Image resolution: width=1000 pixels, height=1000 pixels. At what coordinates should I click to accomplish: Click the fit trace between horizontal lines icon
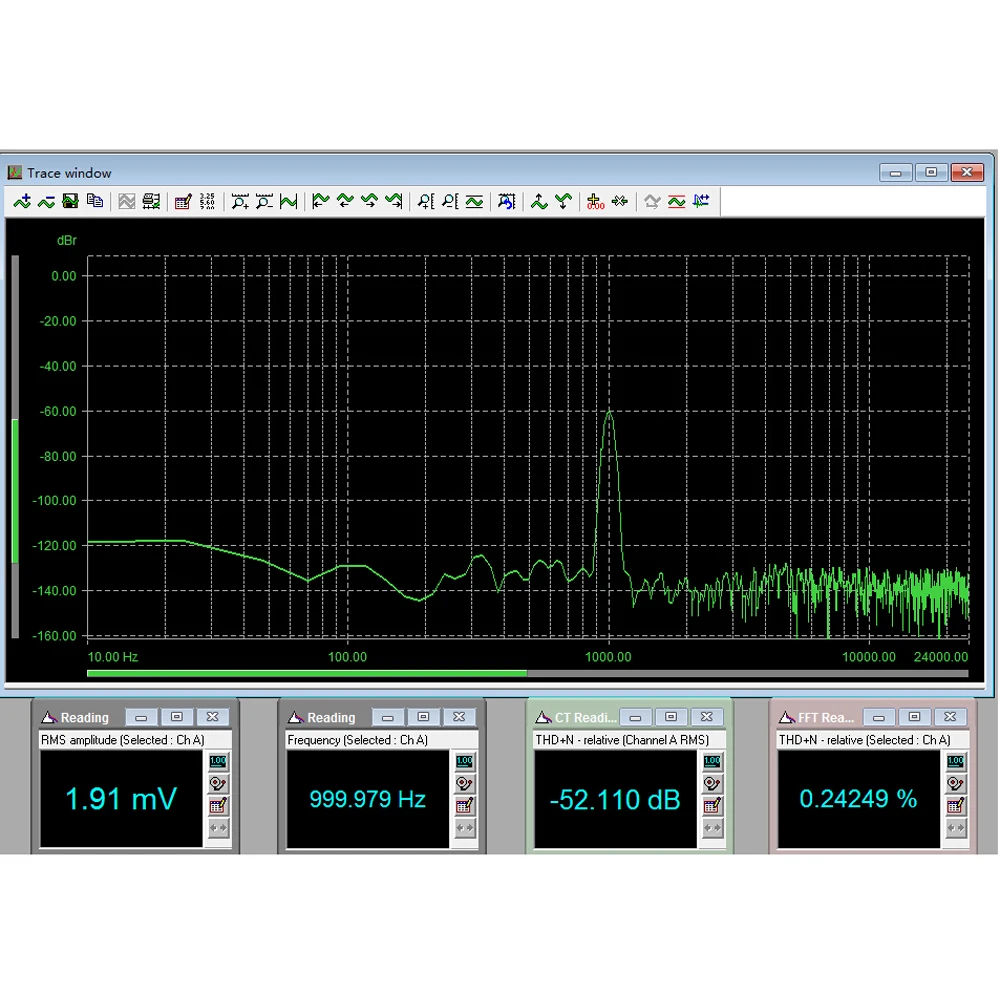point(474,202)
